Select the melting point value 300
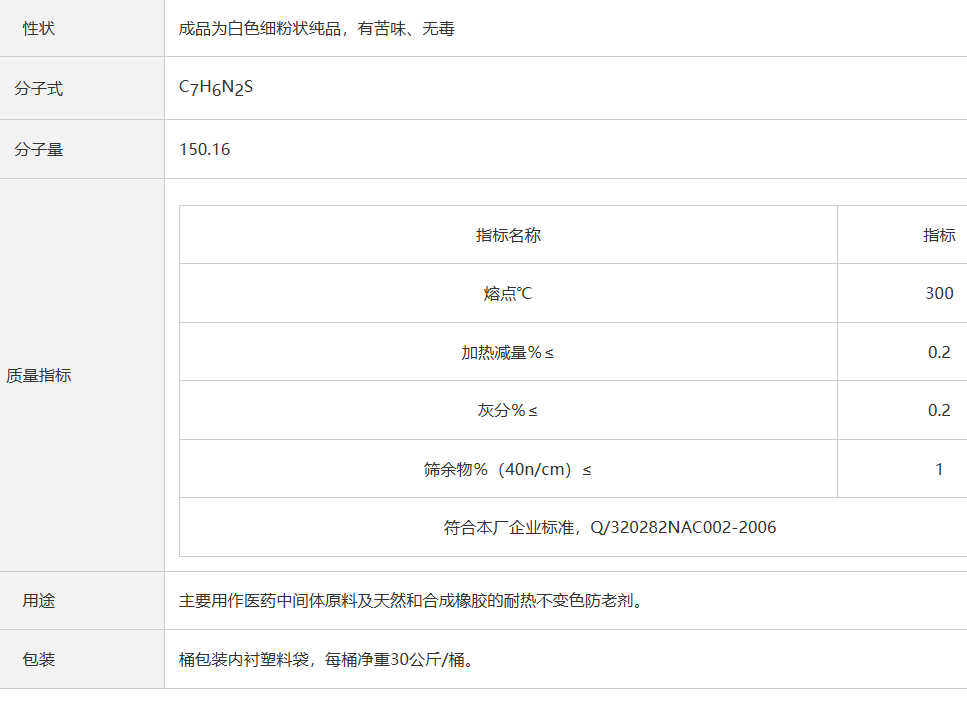 [938, 294]
